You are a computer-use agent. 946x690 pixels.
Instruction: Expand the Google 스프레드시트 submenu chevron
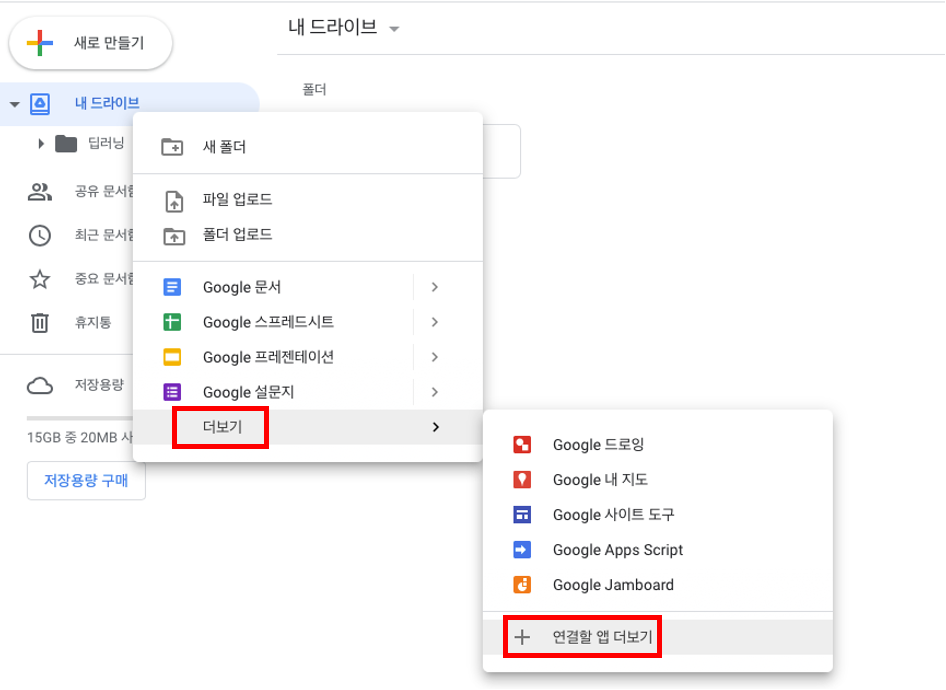434,322
